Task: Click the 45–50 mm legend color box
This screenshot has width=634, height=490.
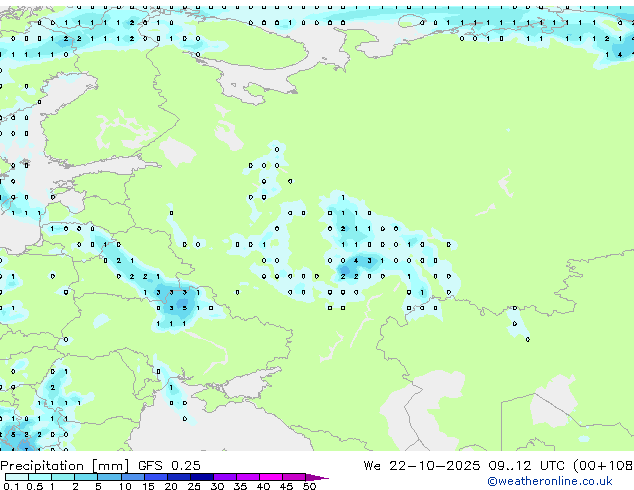Action: click(294, 477)
